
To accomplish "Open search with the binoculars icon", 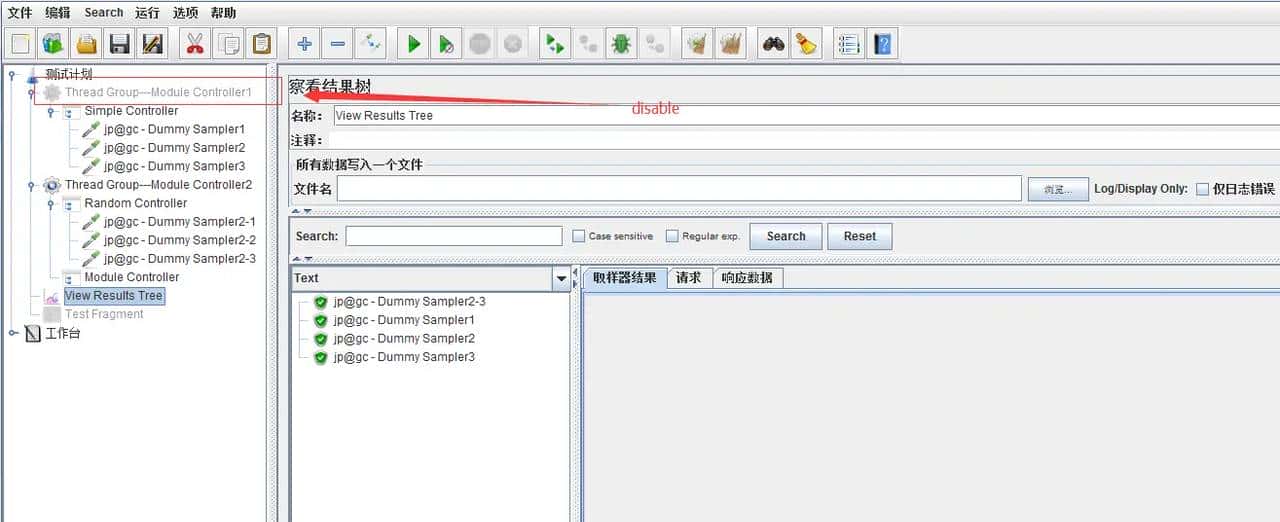I will [x=773, y=44].
